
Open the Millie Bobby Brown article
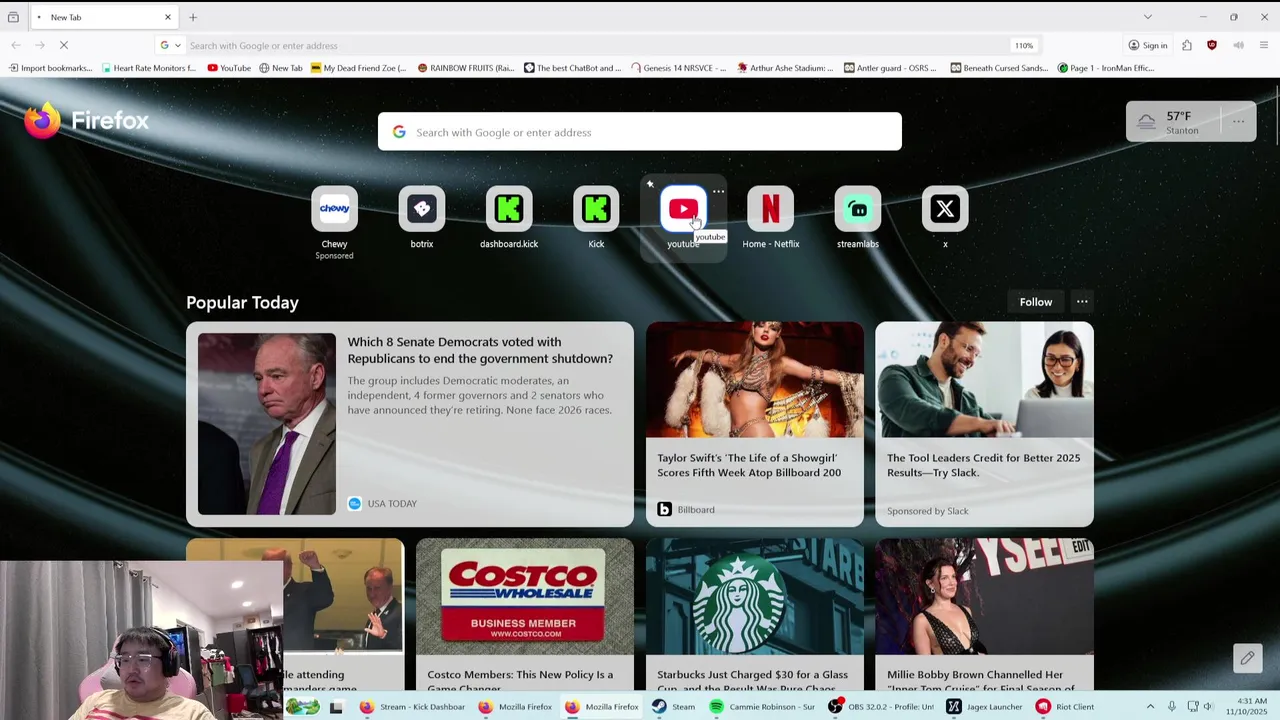coord(984,614)
